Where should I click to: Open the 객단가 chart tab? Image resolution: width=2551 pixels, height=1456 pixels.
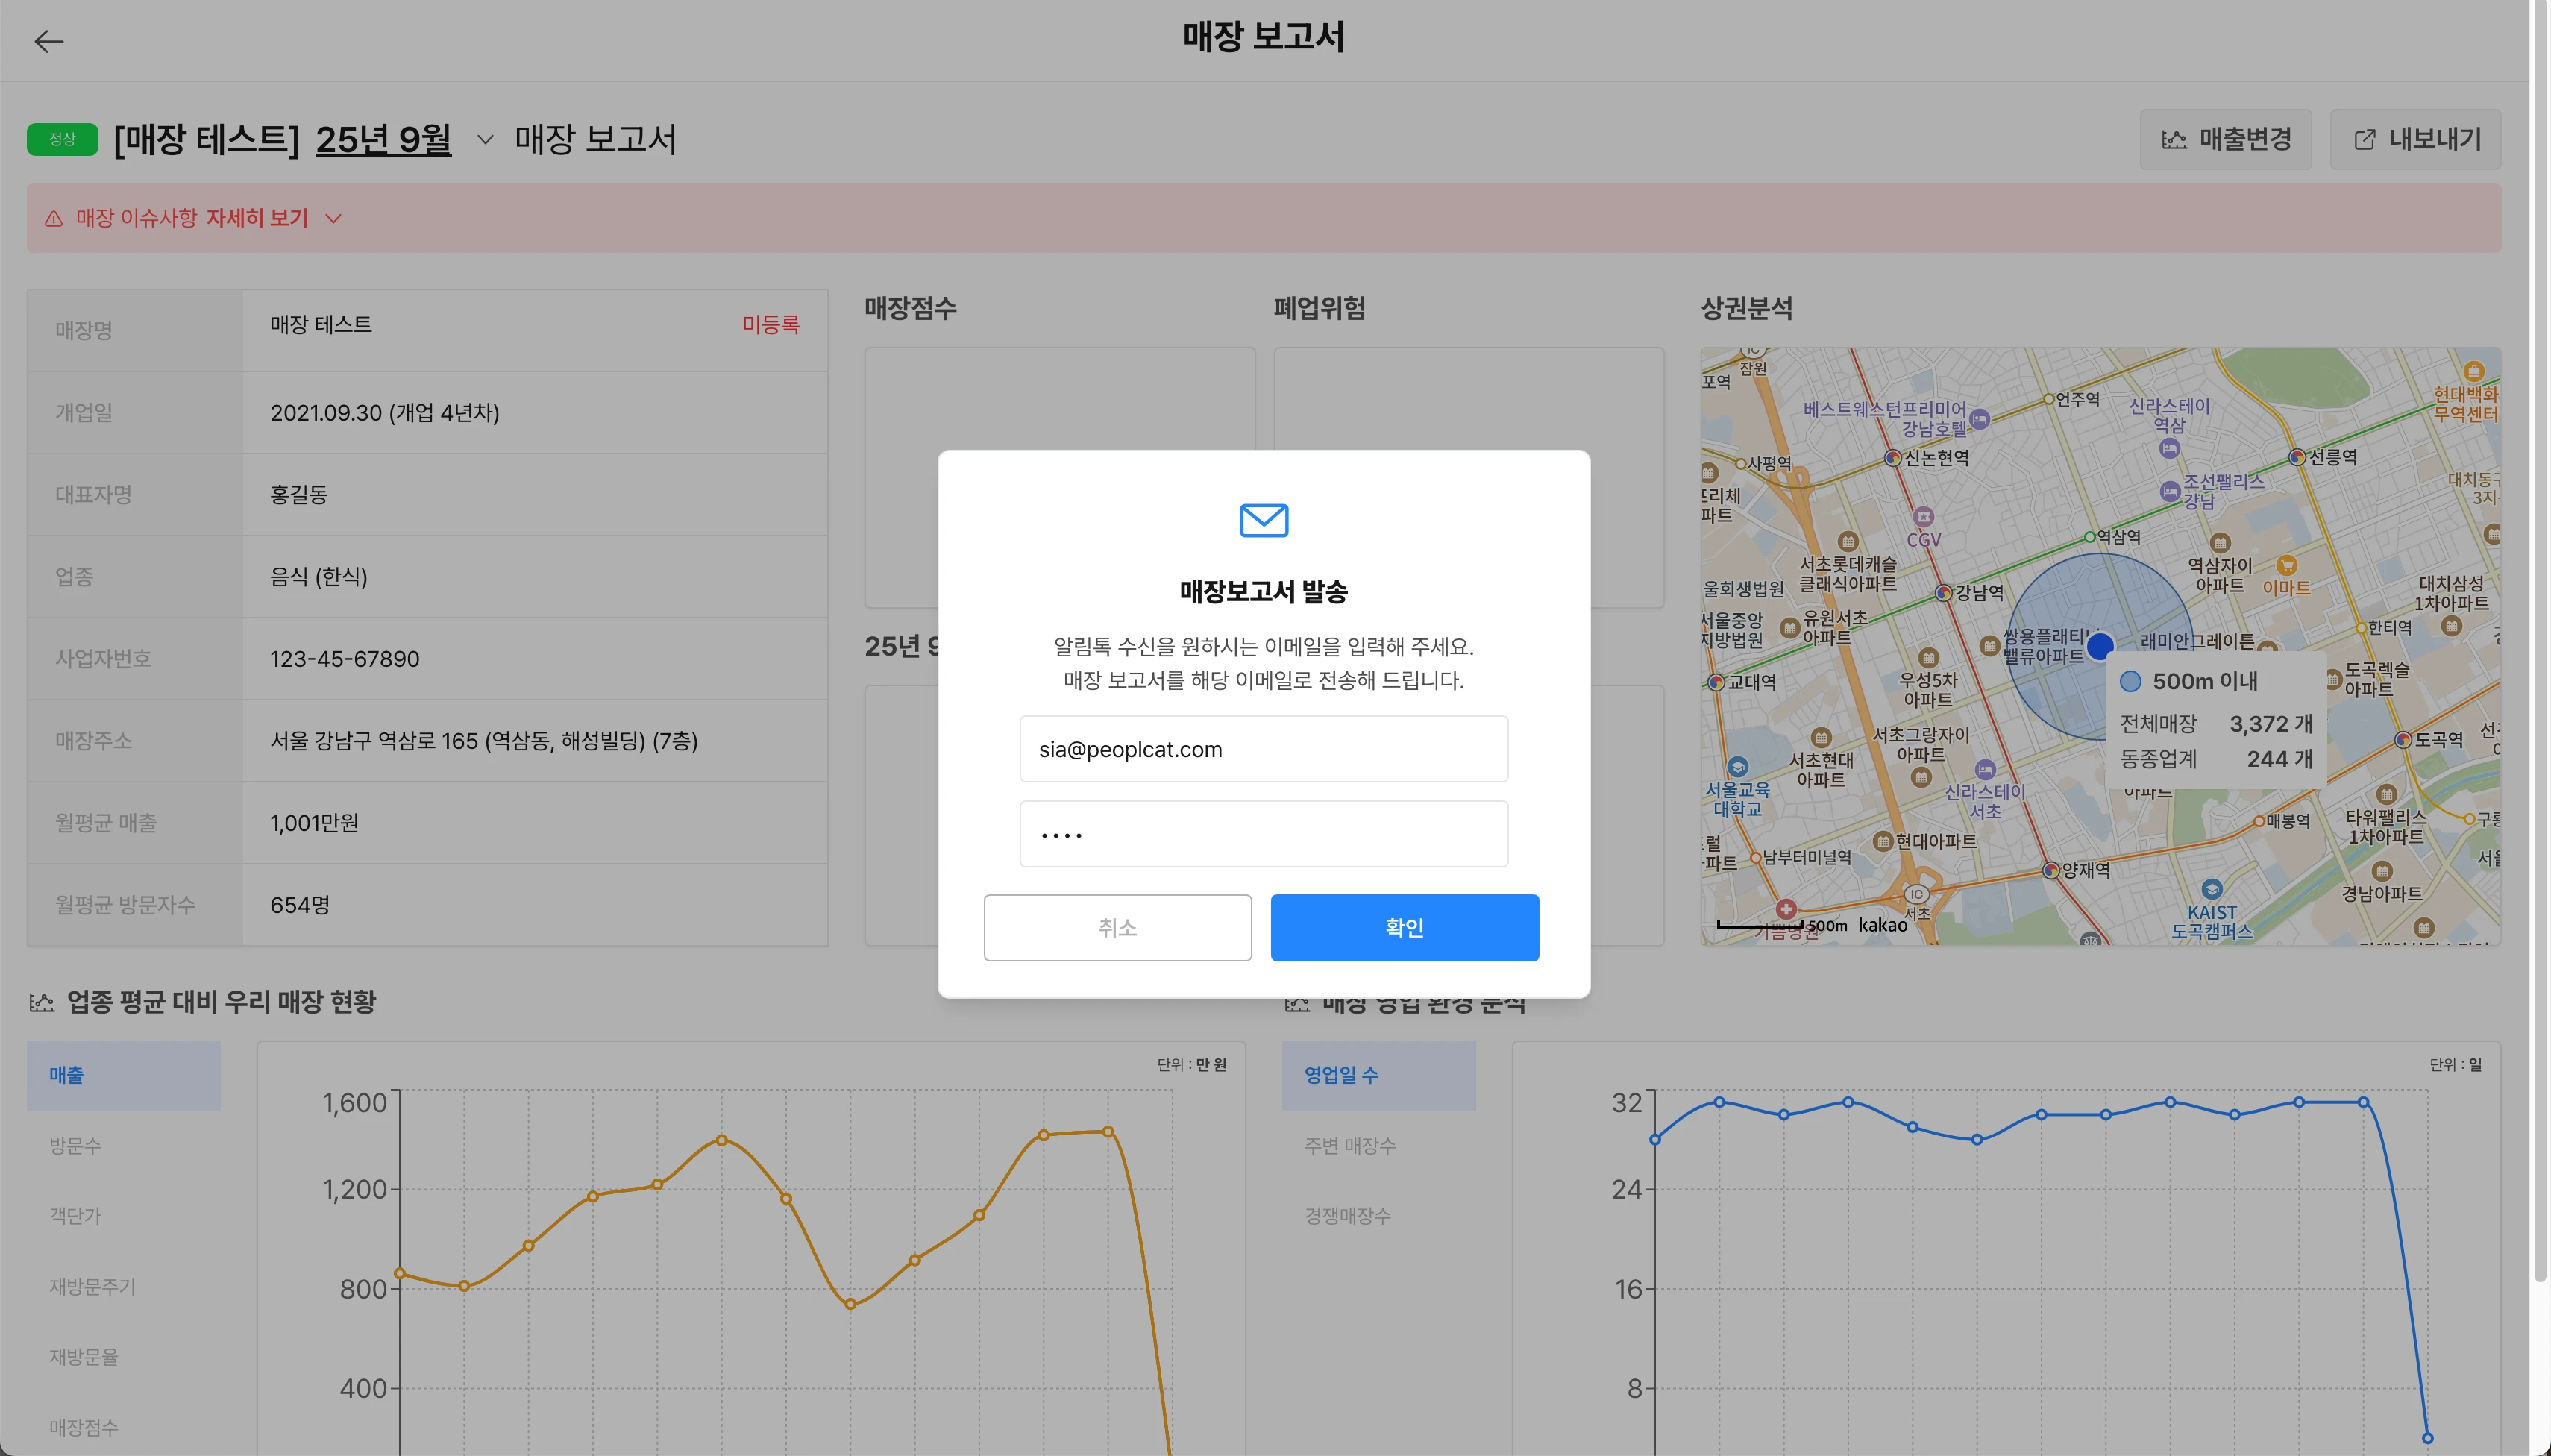[x=75, y=1216]
